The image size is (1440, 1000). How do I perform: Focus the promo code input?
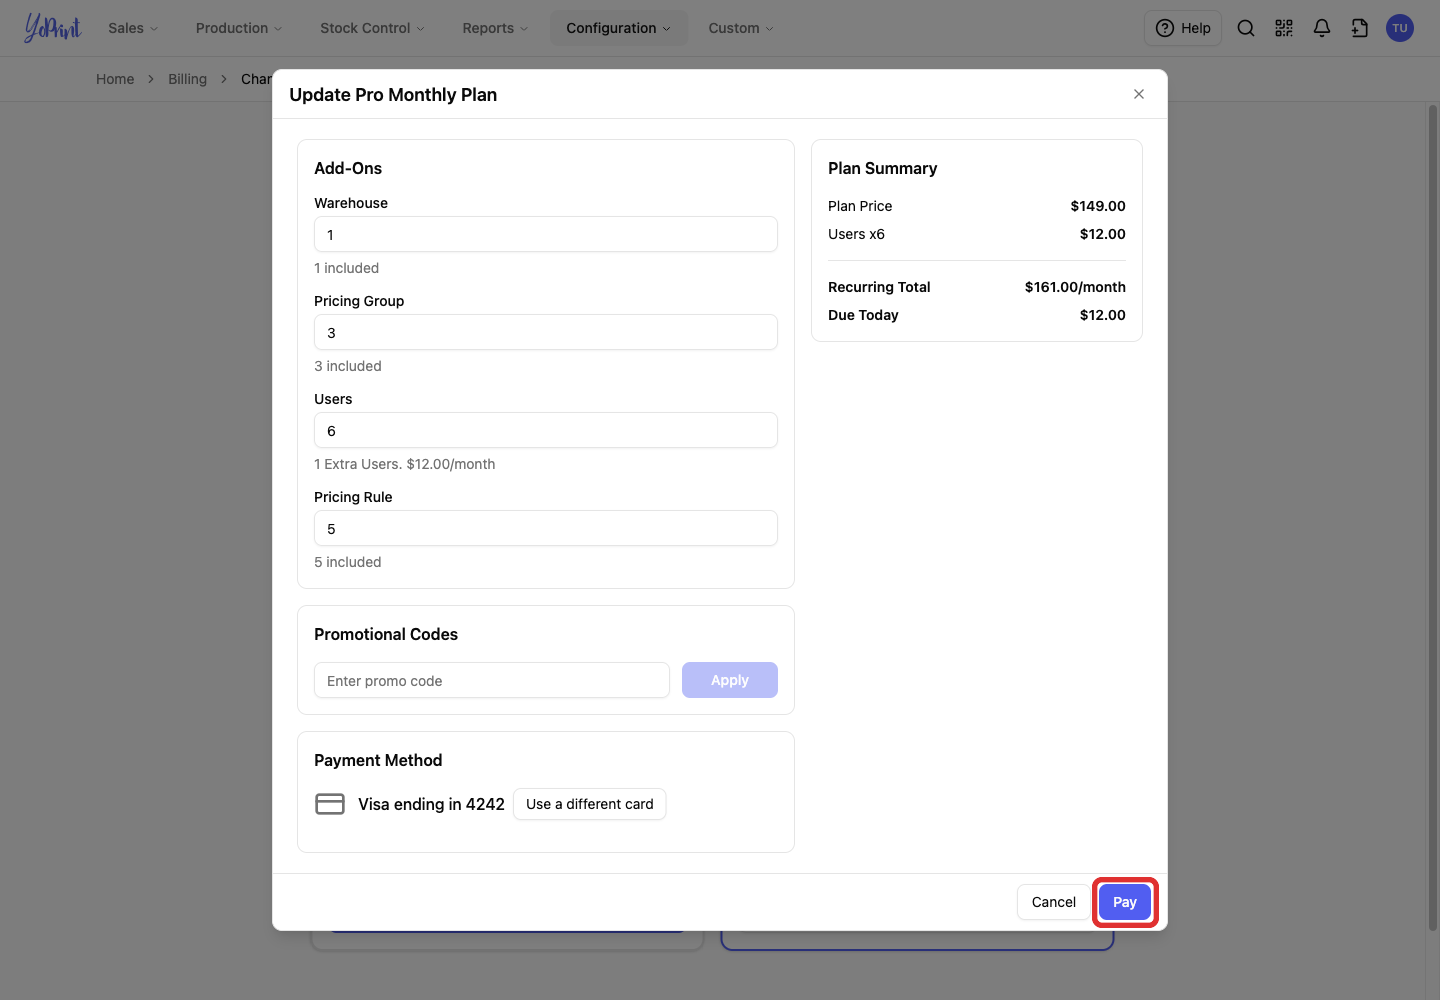[492, 680]
